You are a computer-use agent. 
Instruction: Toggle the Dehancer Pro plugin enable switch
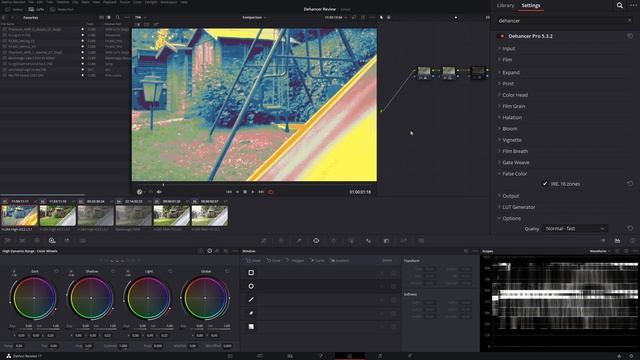(502, 36)
